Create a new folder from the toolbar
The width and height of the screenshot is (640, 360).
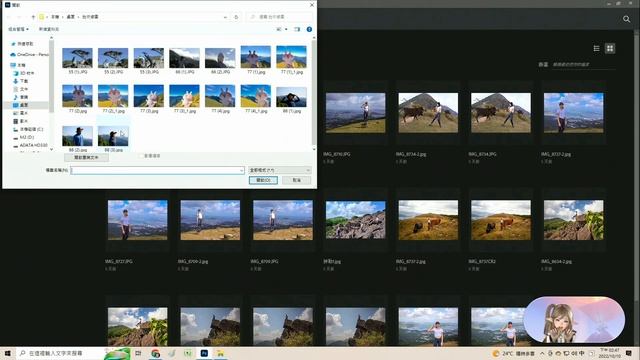tap(49, 29)
